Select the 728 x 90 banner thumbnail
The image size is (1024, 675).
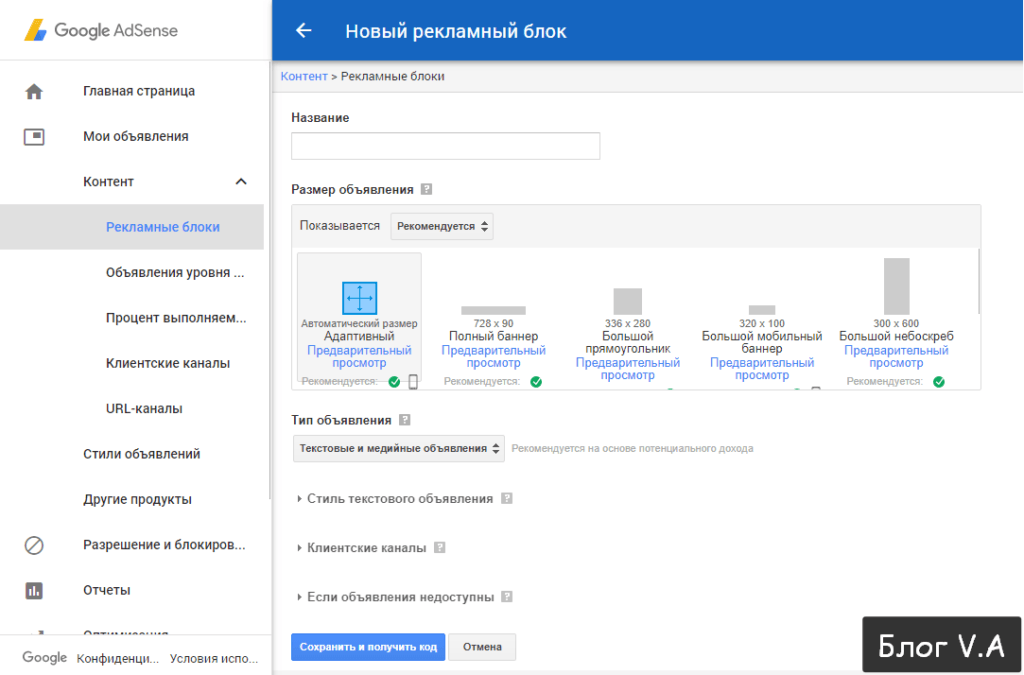click(493, 310)
